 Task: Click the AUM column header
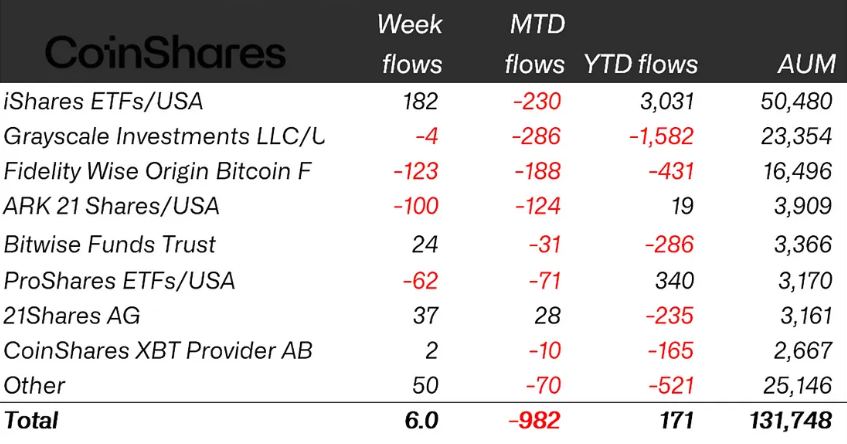coord(806,65)
